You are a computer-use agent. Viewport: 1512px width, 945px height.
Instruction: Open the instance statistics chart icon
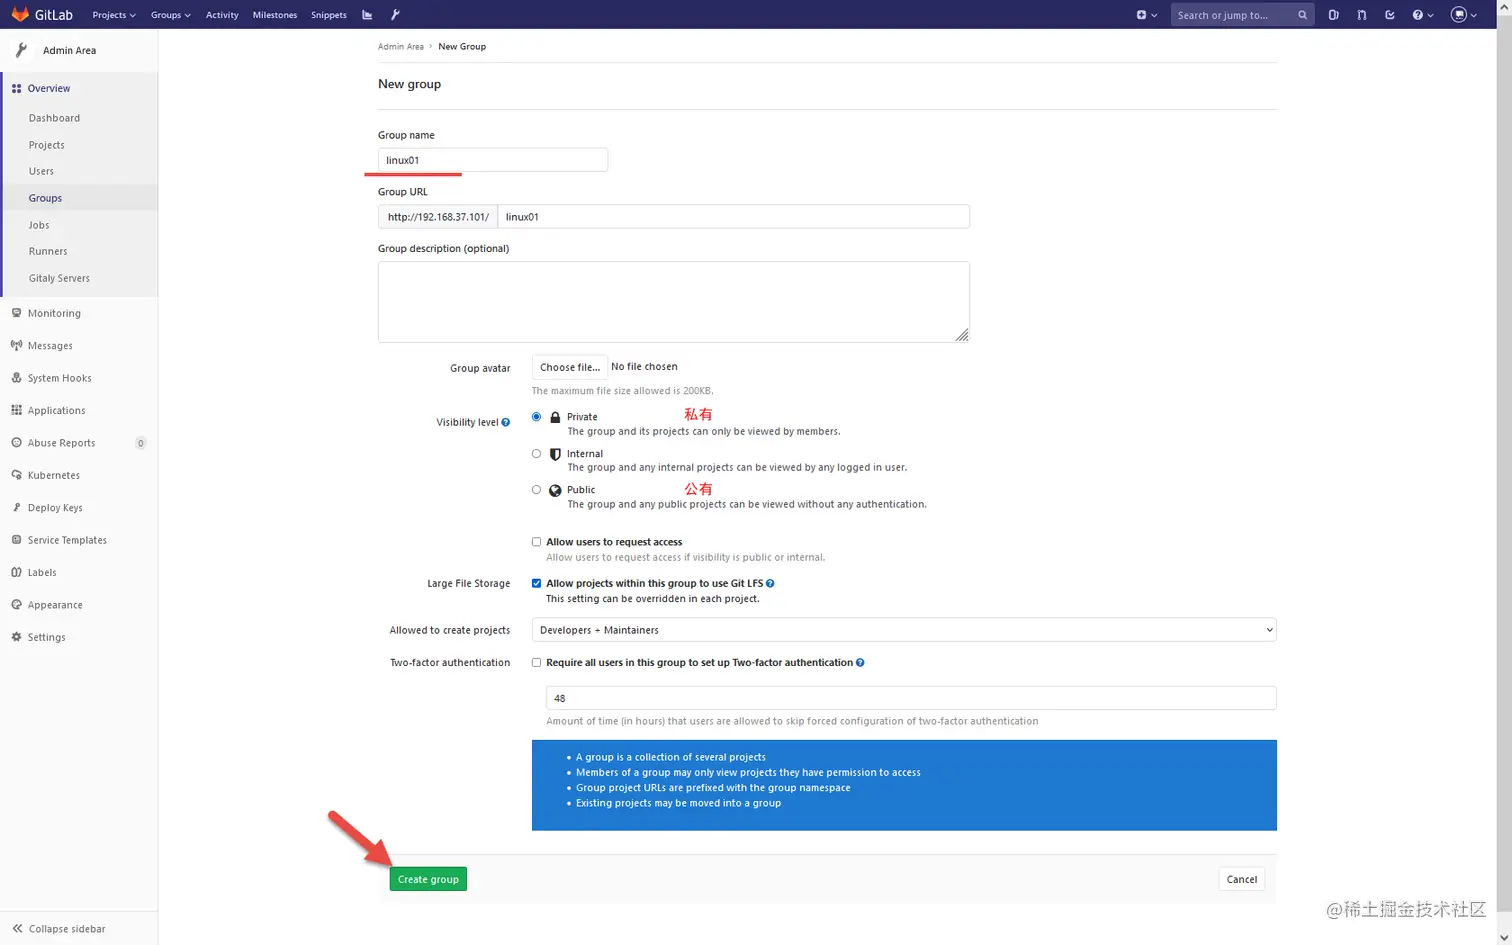pos(367,15)
